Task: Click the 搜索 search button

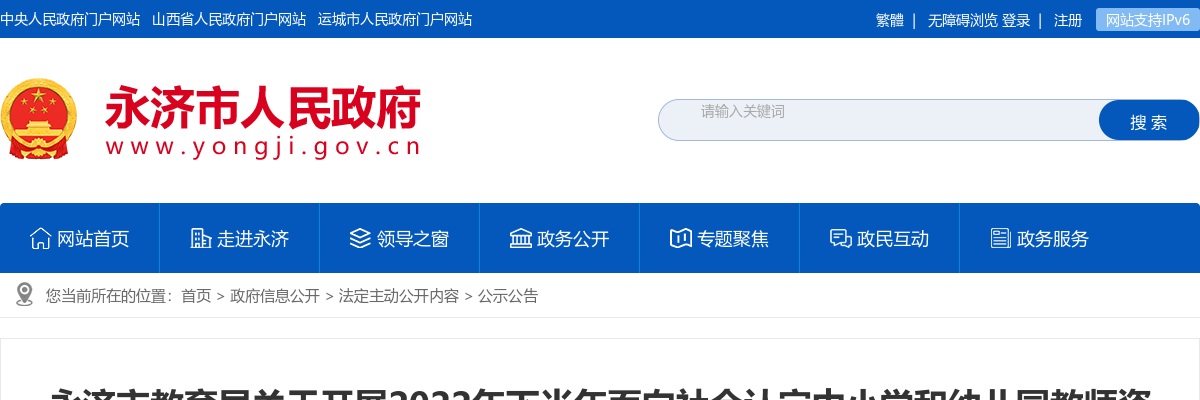Action: (x=1148, y=121)
